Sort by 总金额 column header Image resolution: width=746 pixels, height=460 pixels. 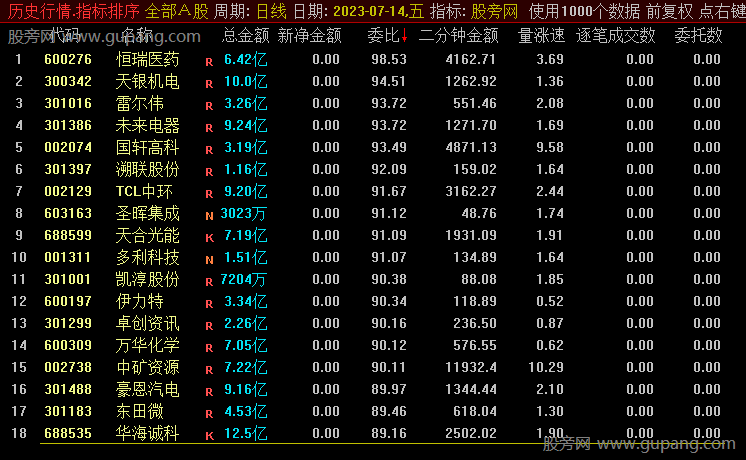245,35
